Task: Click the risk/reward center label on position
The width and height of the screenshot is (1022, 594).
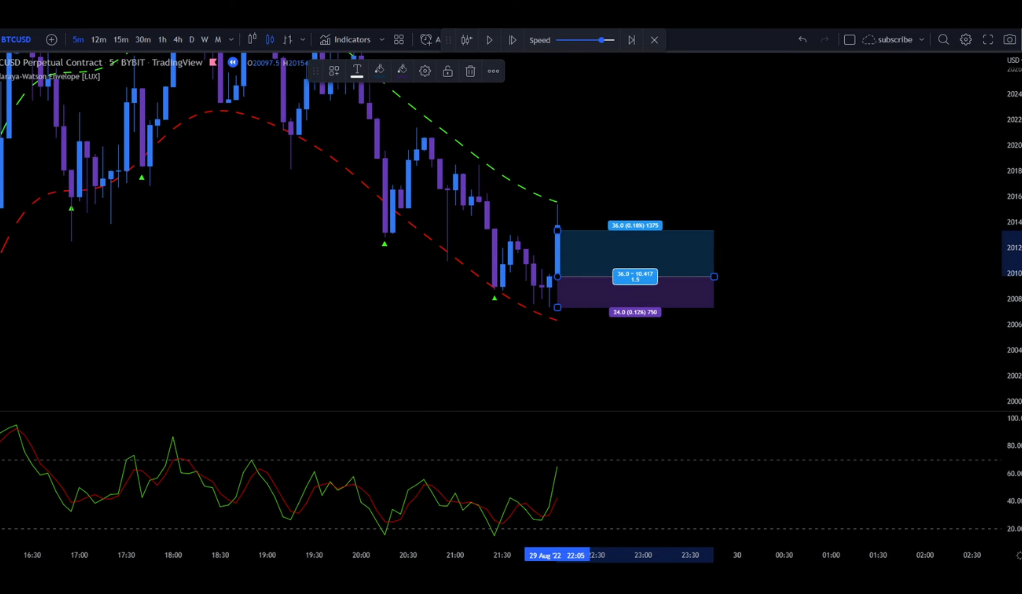Action: coord(635,276)
